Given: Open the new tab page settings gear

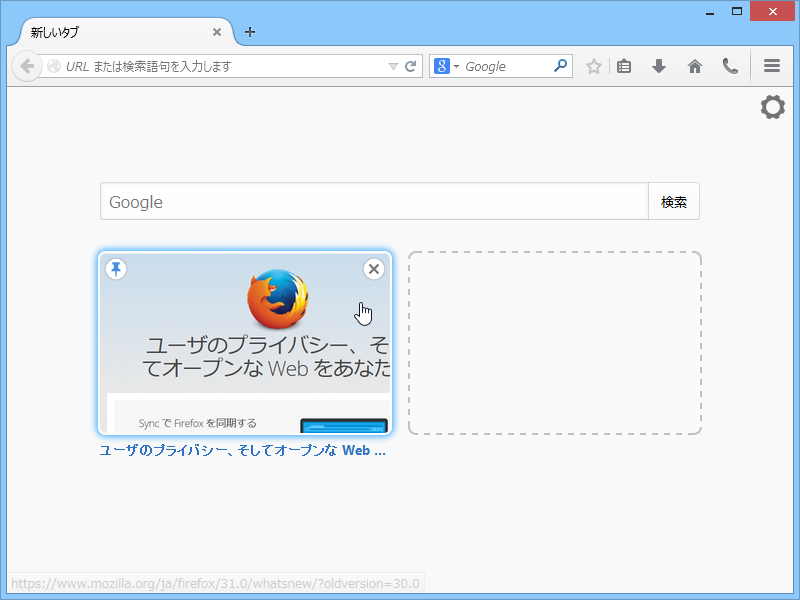Looking at the screenshot, I should point(772,107).
